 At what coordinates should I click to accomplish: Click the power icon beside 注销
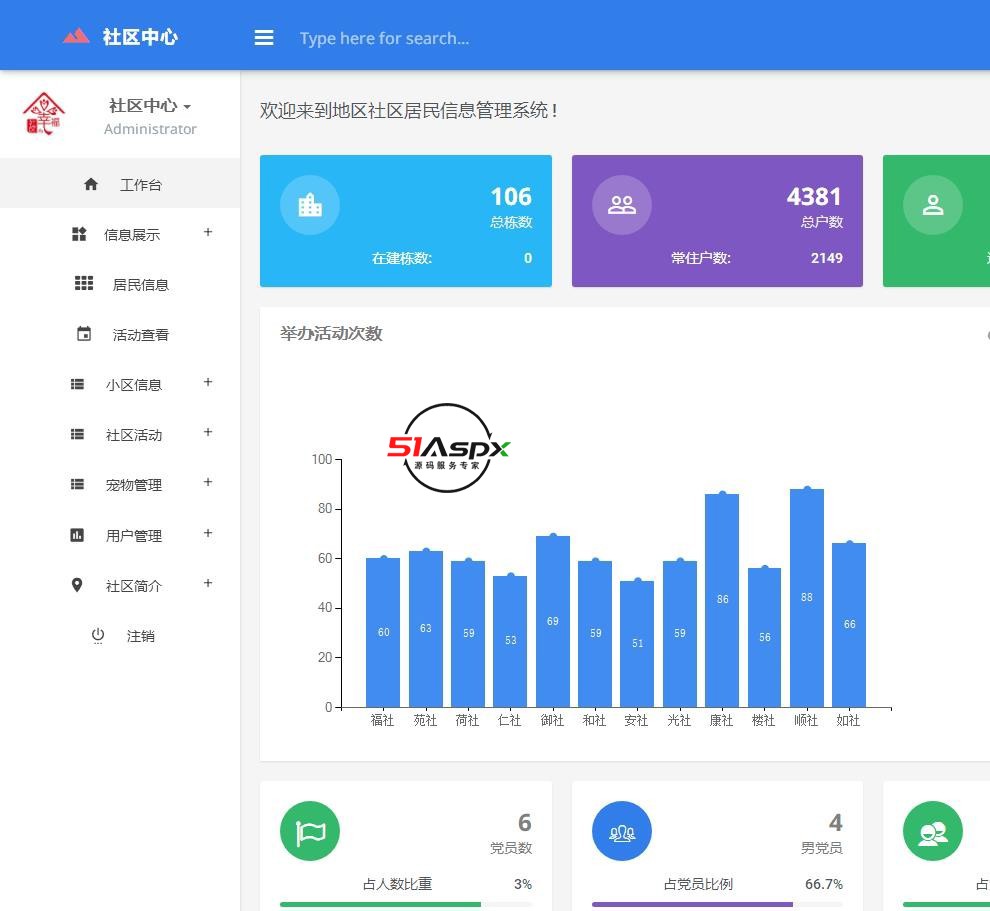click(x=98, y=635)
